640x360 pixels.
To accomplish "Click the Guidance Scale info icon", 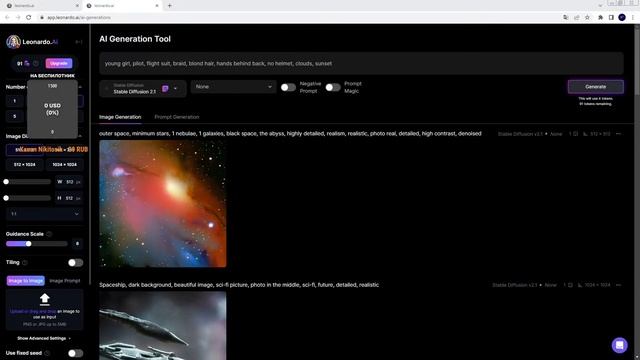I will pyautogui.click(x=49, y=234).
